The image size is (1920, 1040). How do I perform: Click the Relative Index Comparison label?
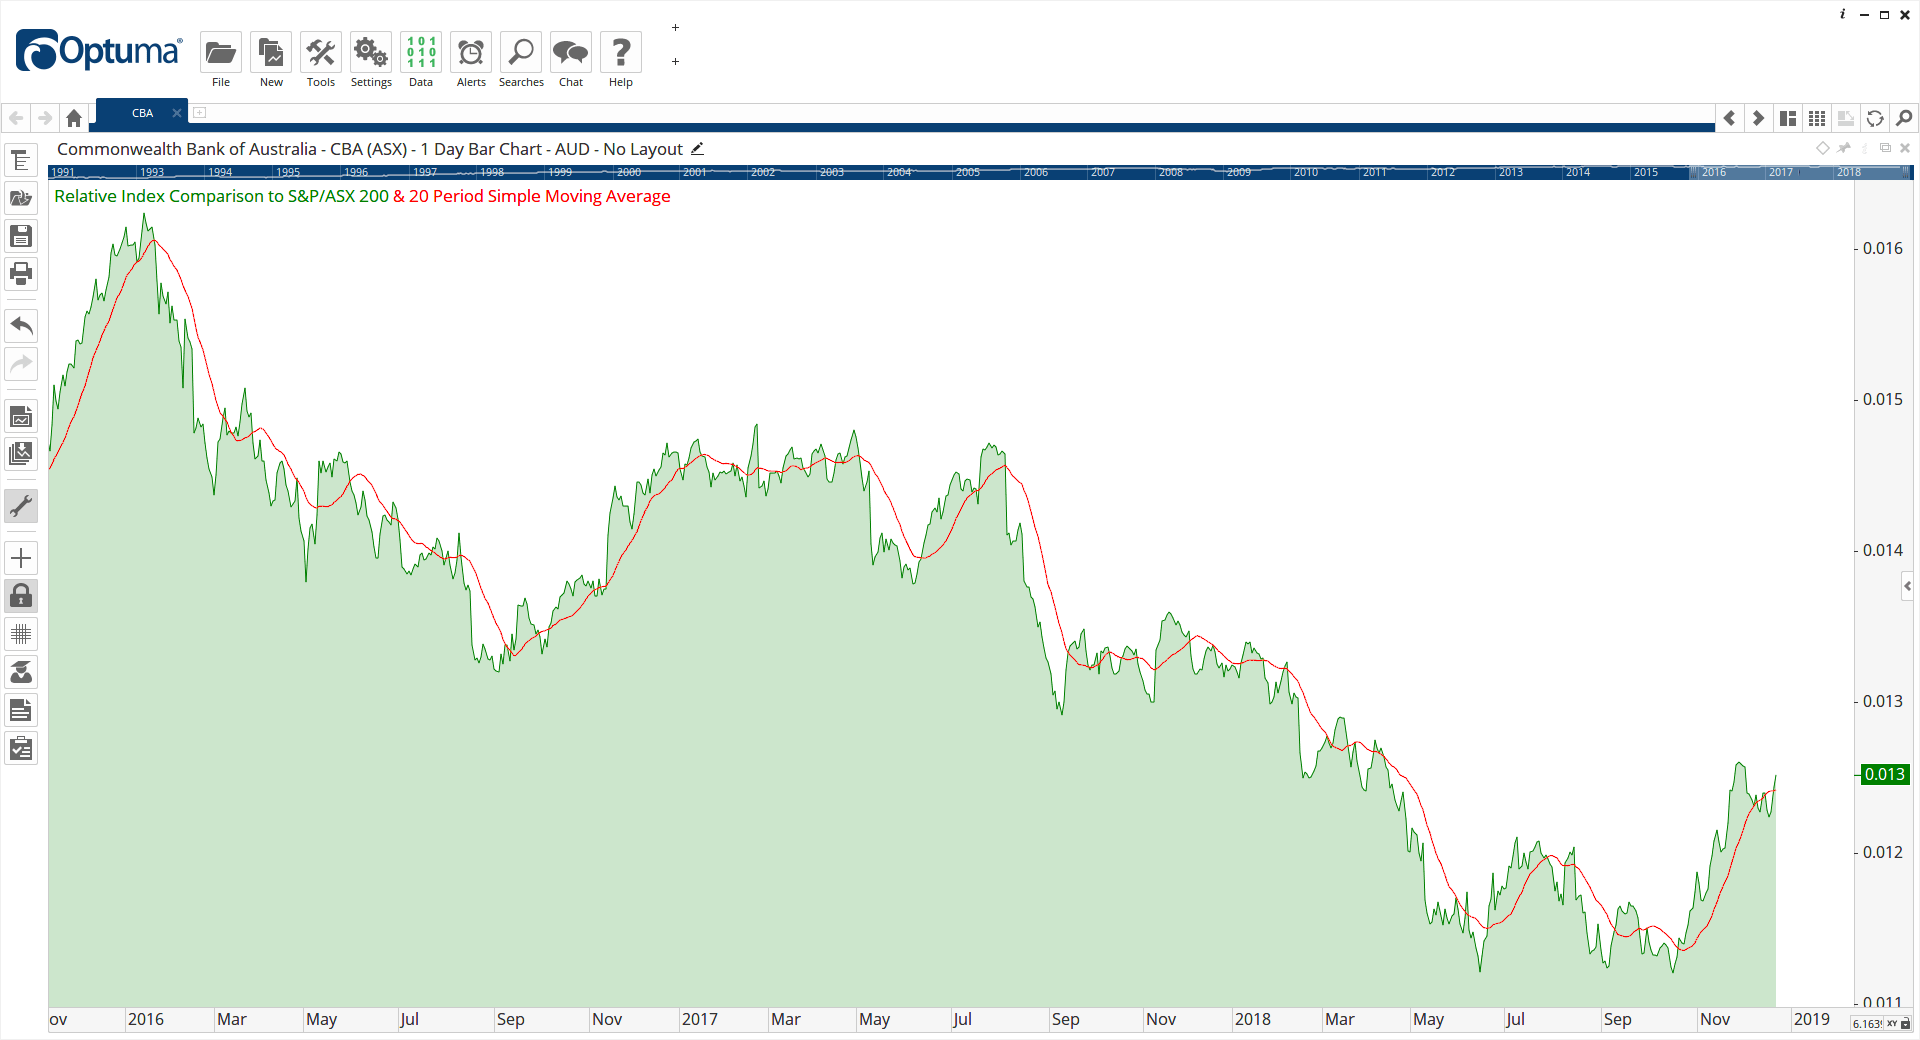(221, 196)
